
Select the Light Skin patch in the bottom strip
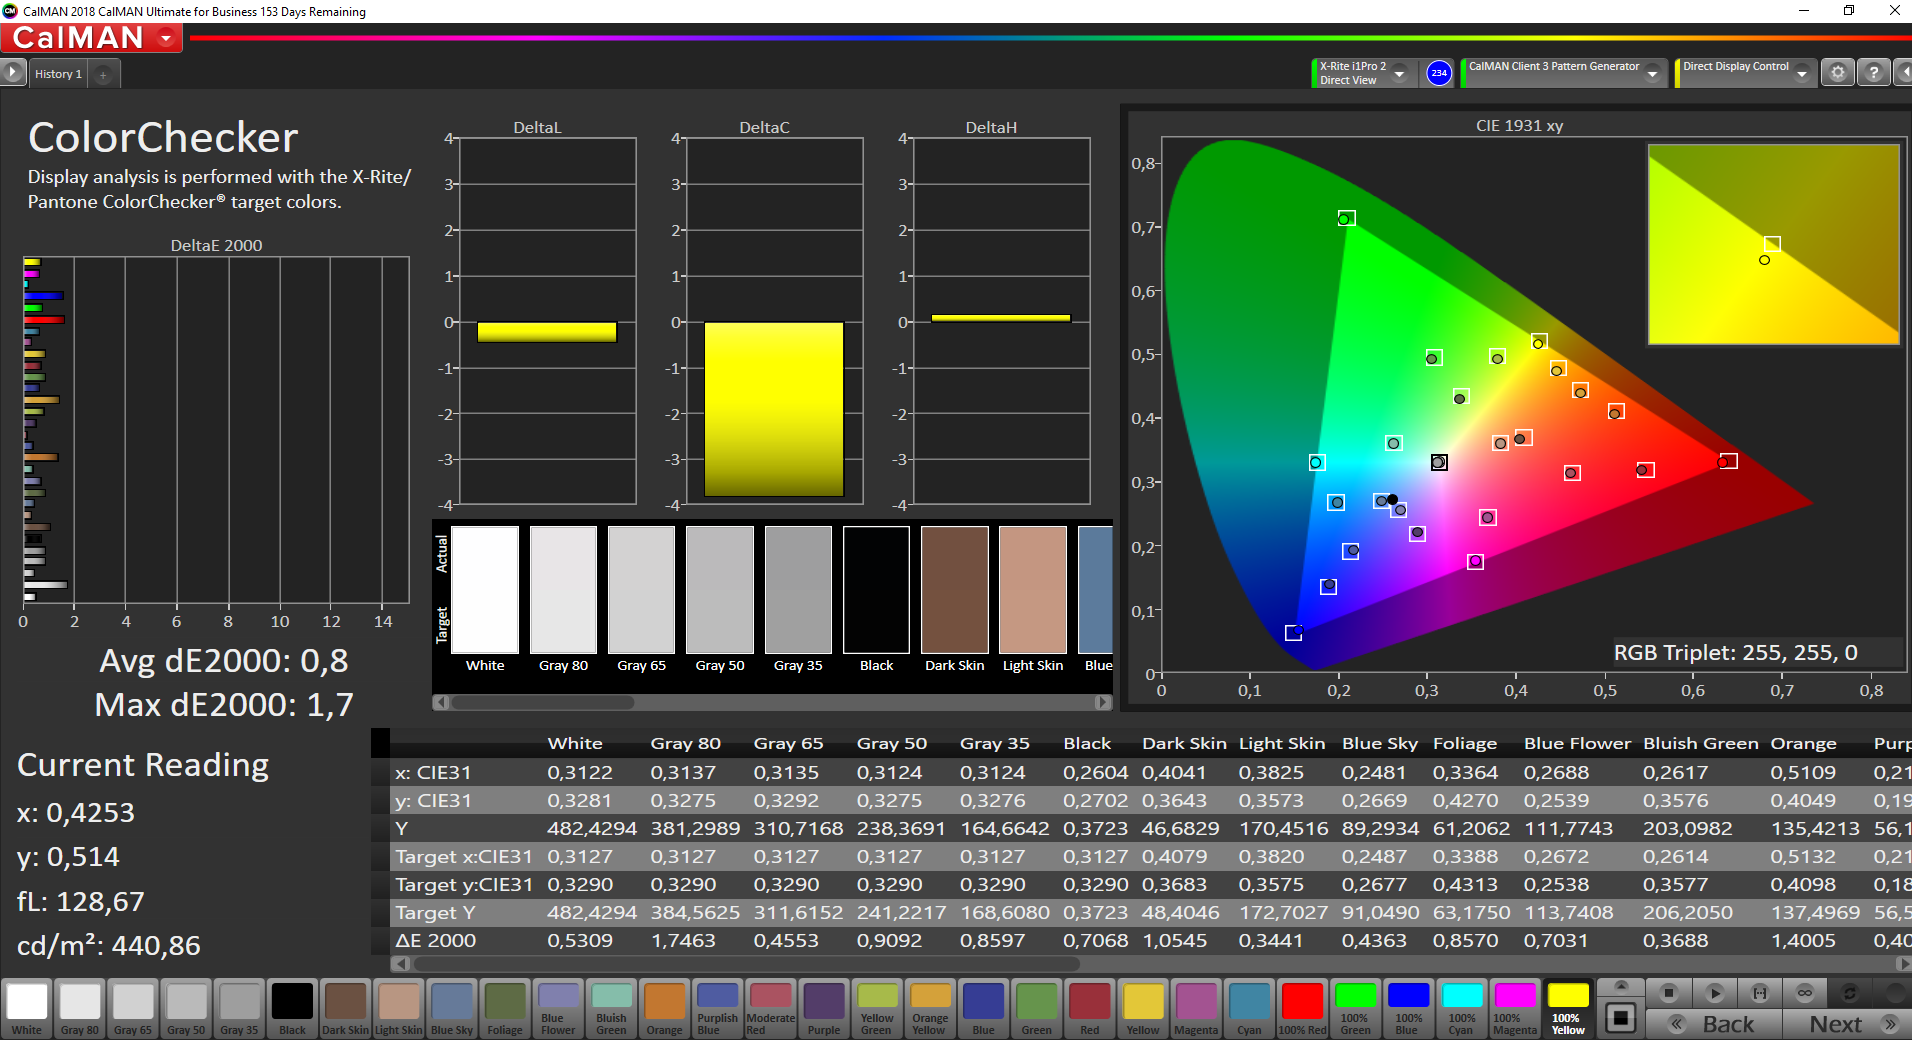click(x=398, y=1008)
